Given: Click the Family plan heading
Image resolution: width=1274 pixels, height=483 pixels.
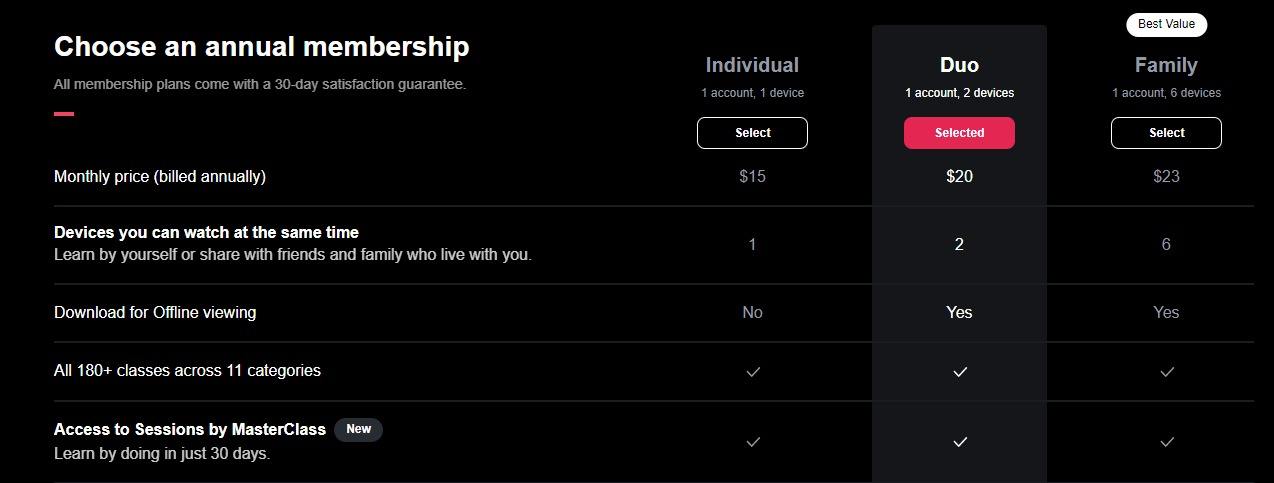Looking at the screenshot, I should point(1166,65).
